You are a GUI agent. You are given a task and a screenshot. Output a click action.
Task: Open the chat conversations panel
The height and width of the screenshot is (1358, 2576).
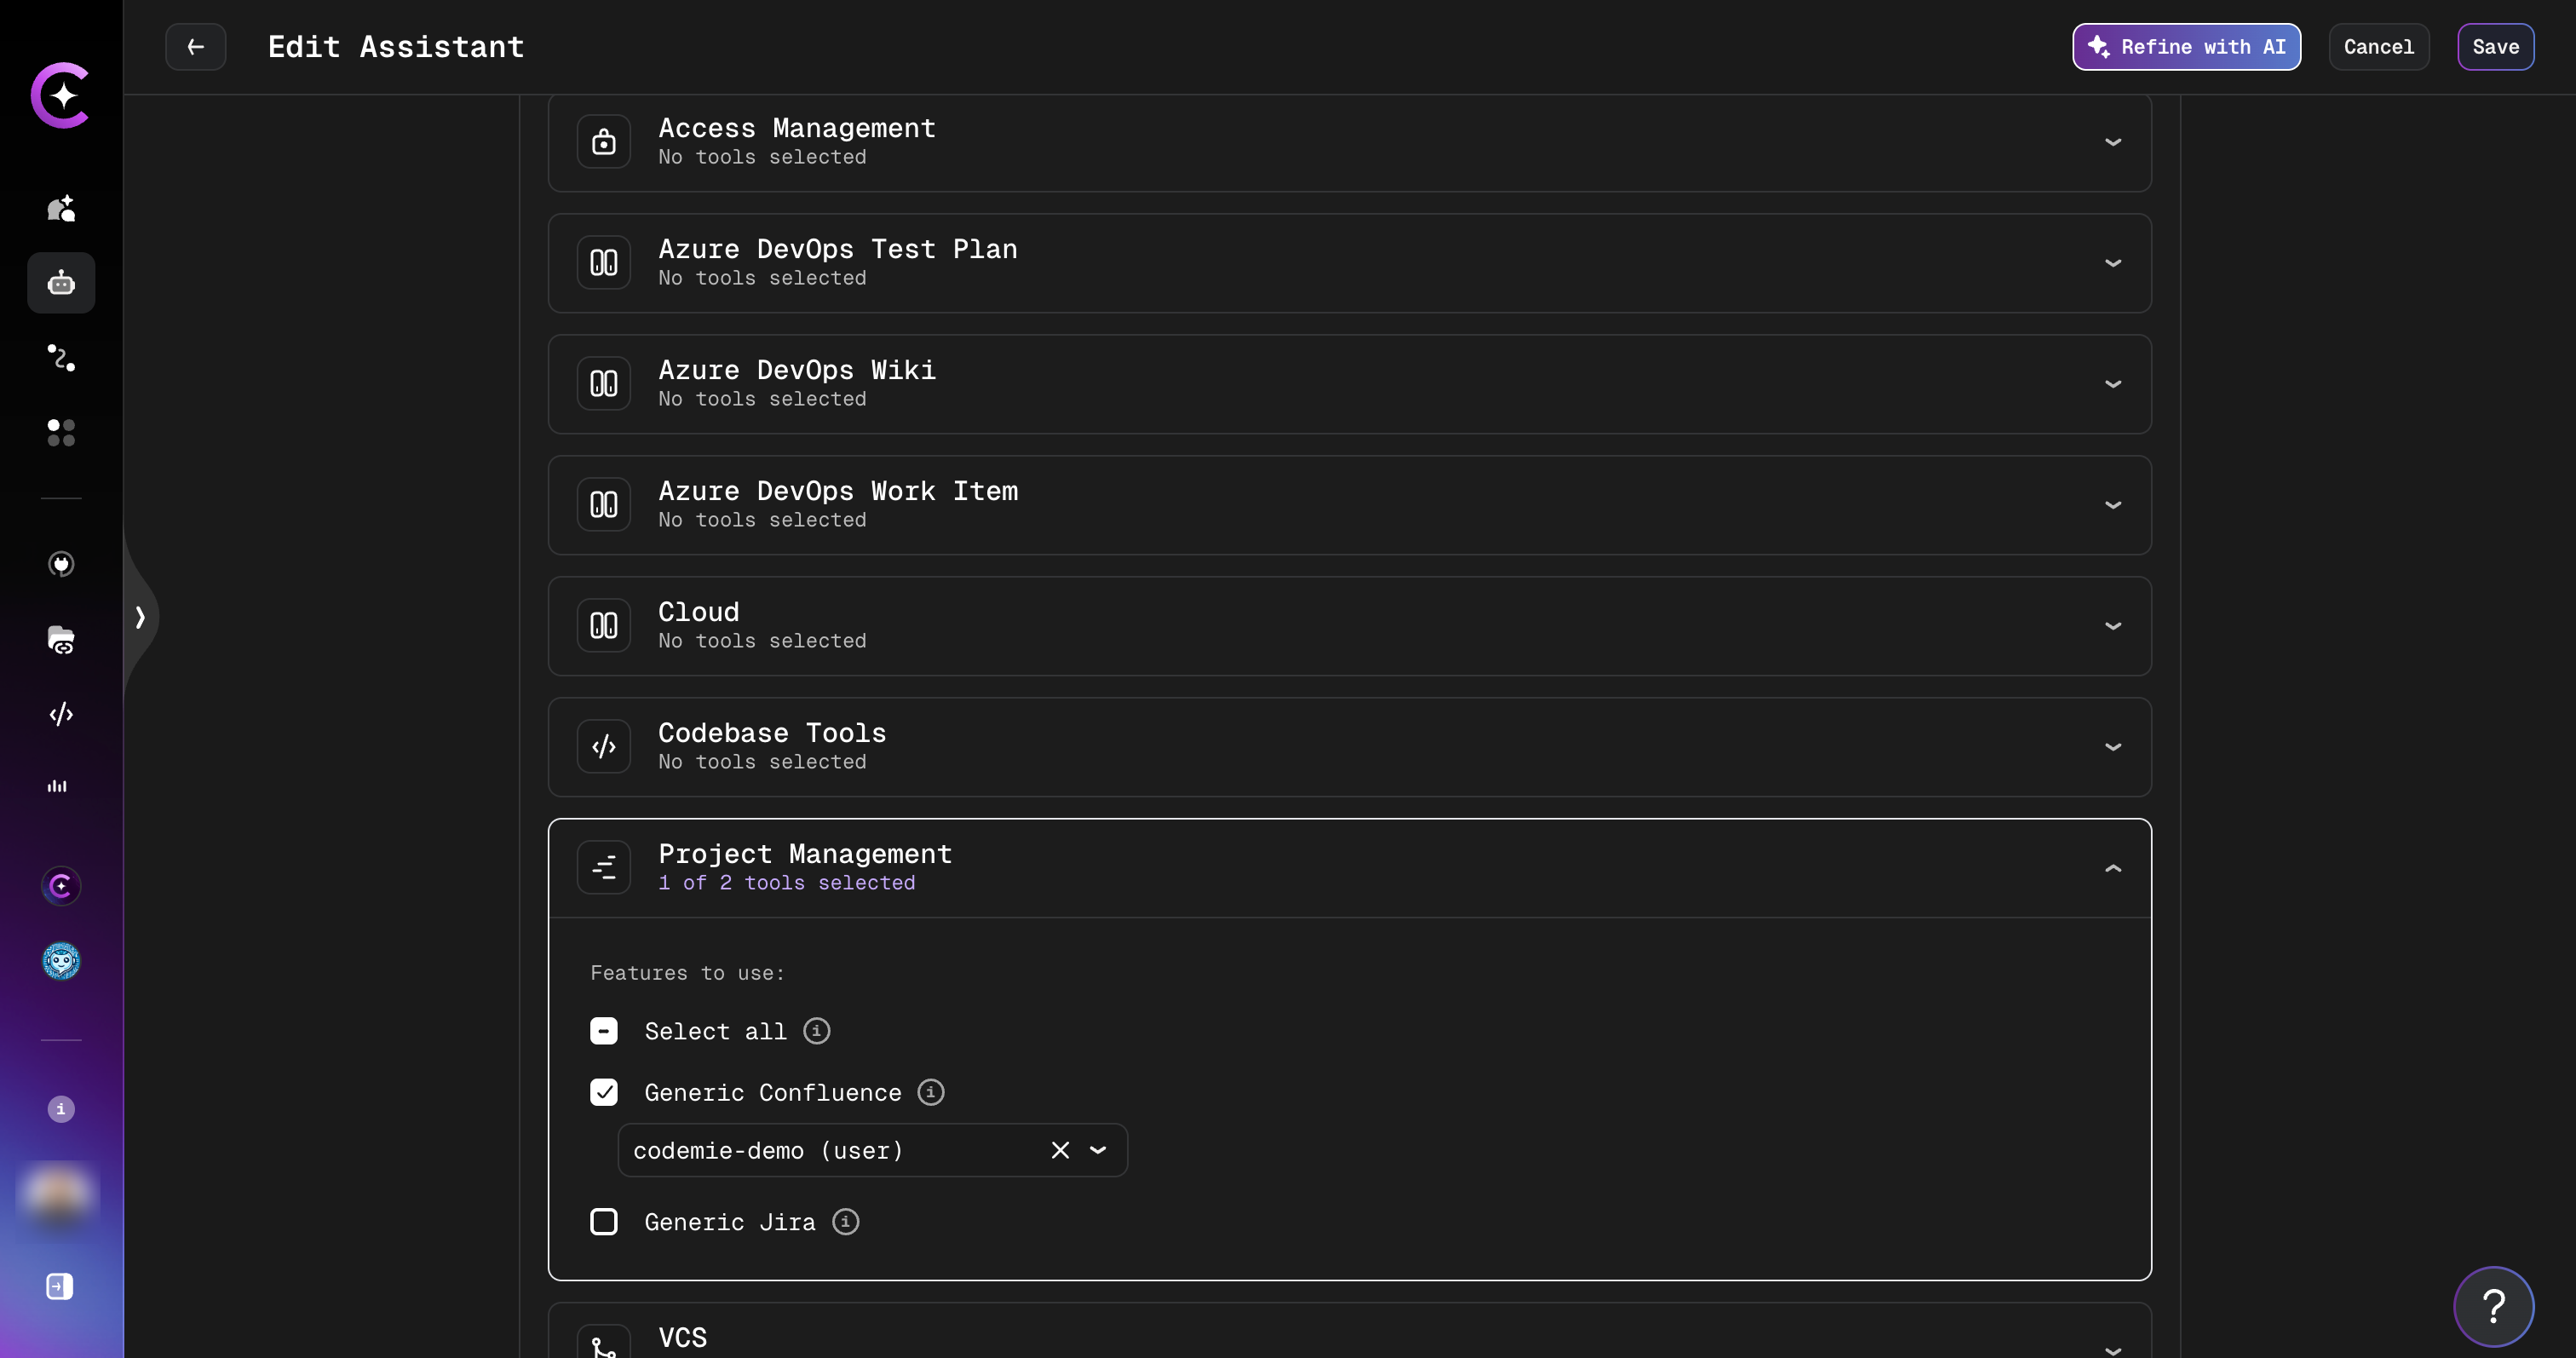60,208
